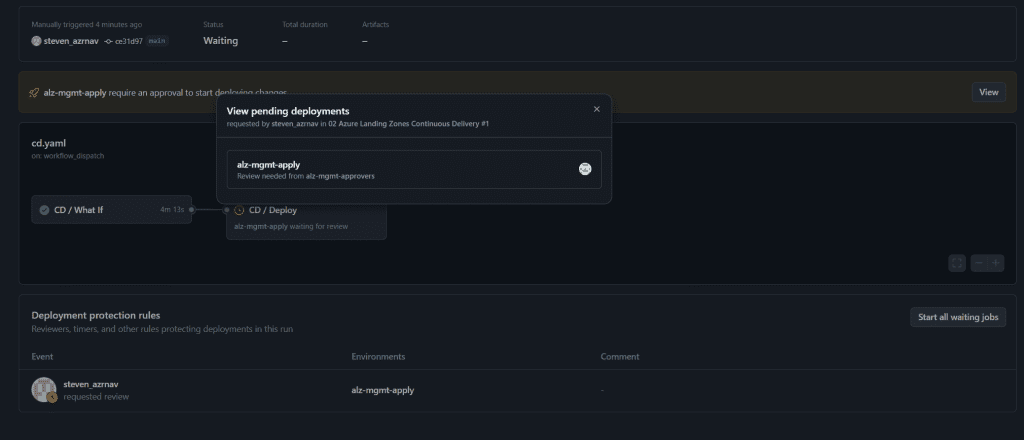This screenshot has height=440, width=1024.
Task: Zoom out the workflow graph
Action: 979,262
